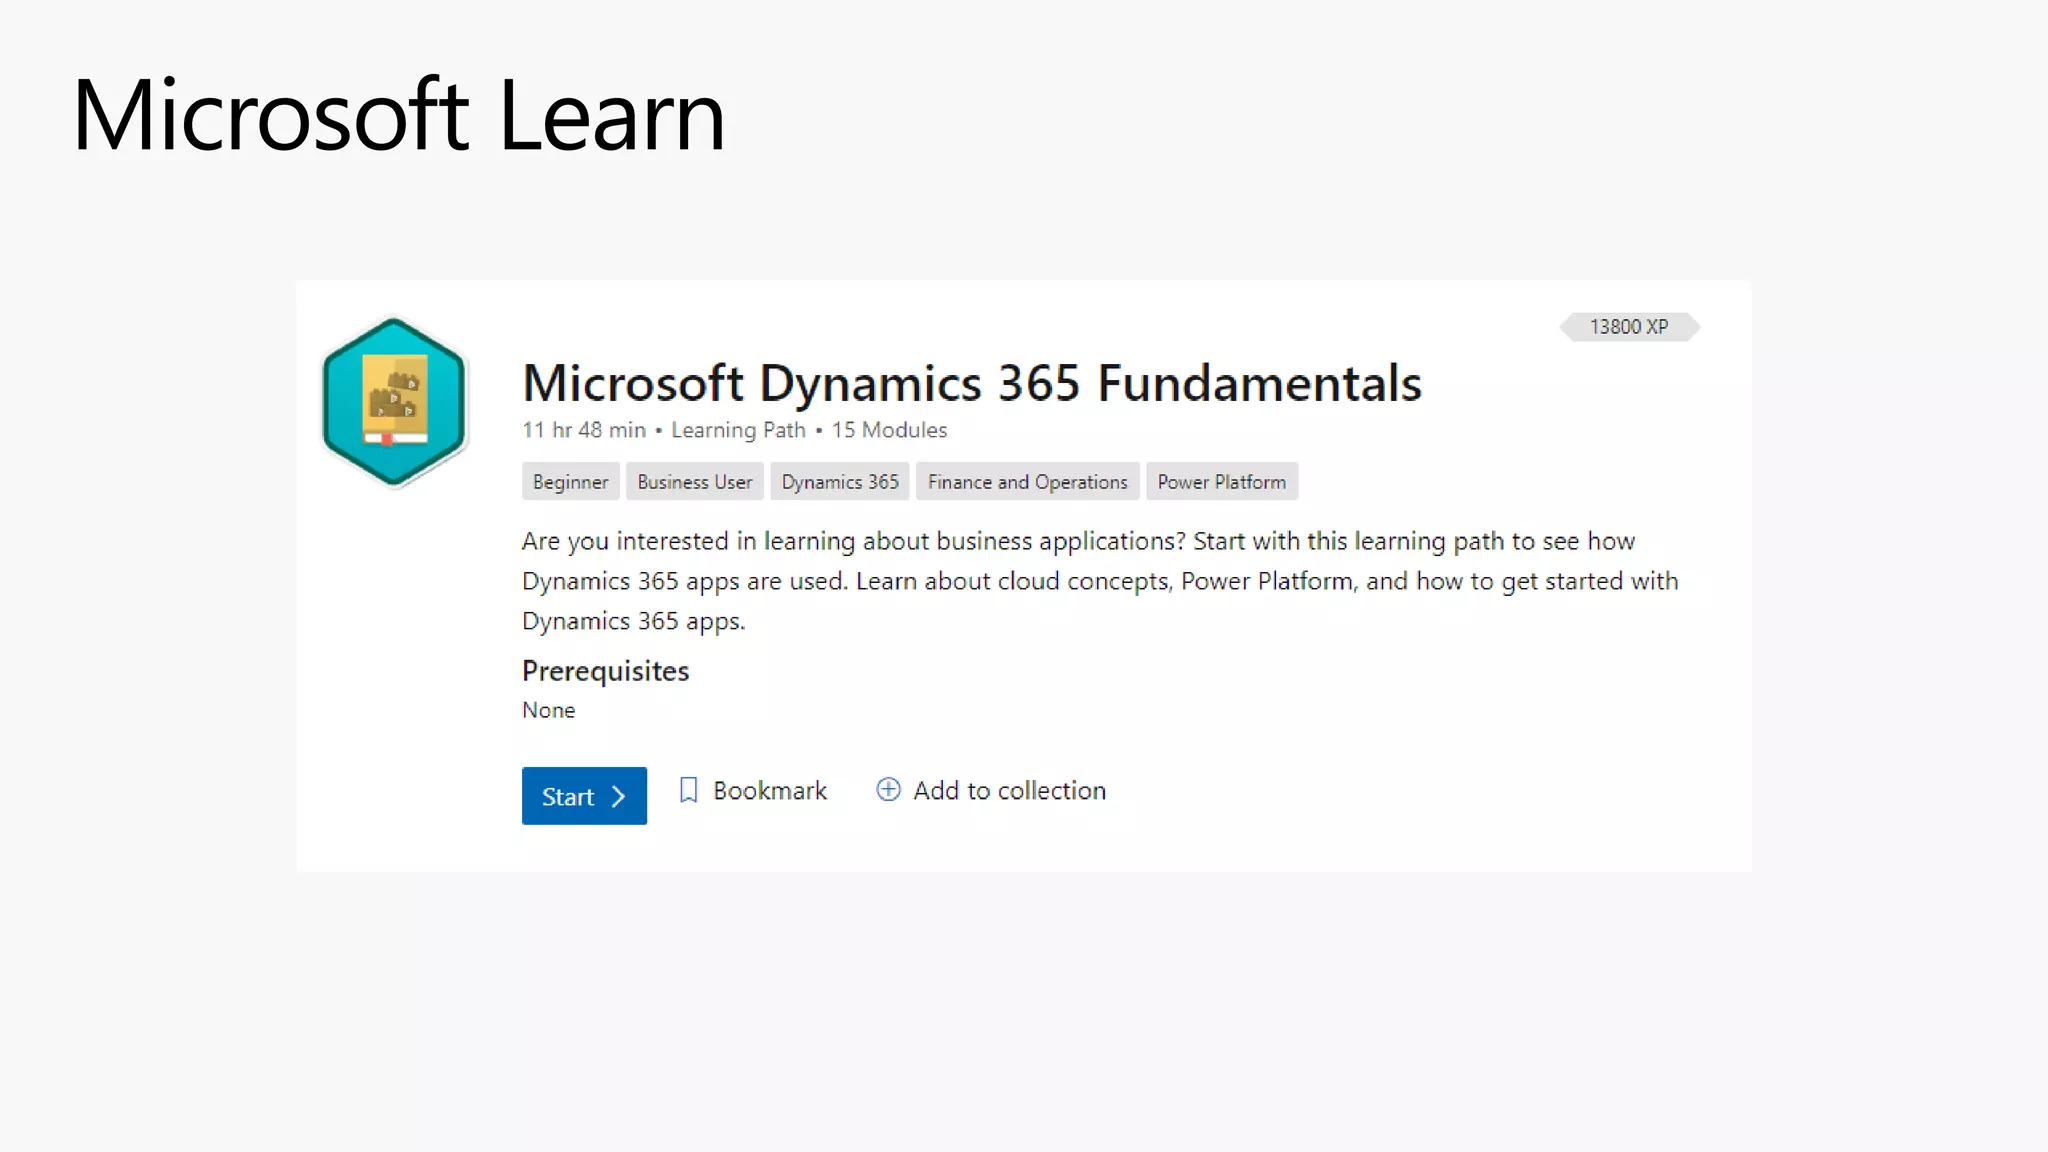Select the Finance and Operations tag
The width and height of the screenshot is (2048, 1152).
point(1027,482)
